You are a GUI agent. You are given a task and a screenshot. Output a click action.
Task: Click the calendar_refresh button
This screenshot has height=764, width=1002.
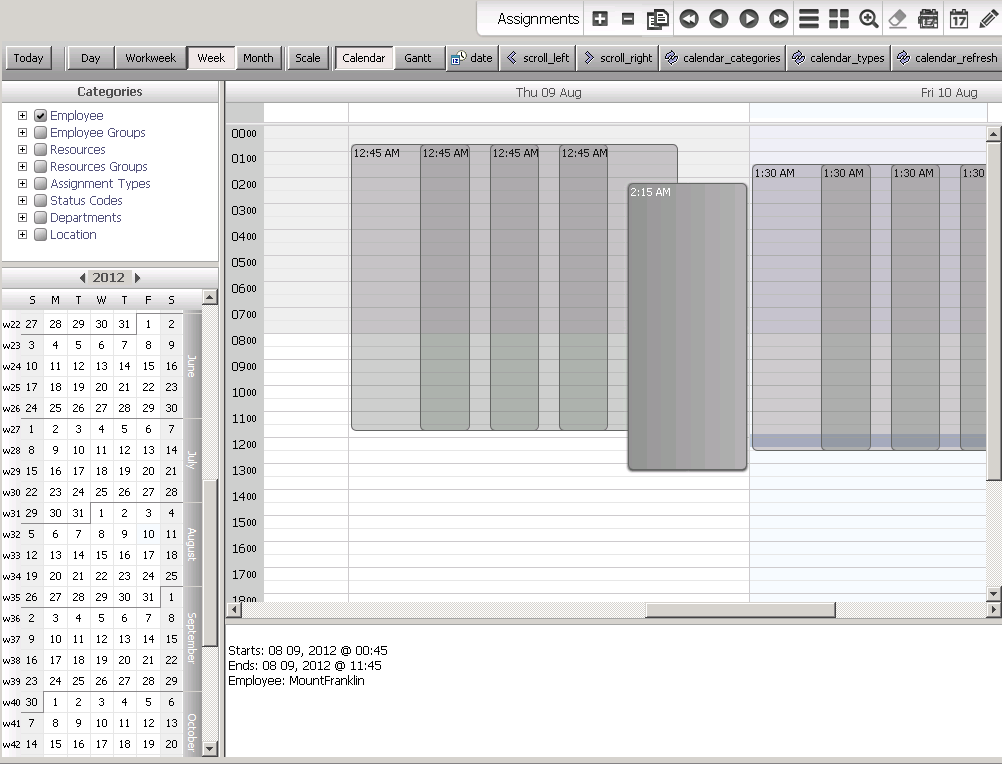click(946, 58)
